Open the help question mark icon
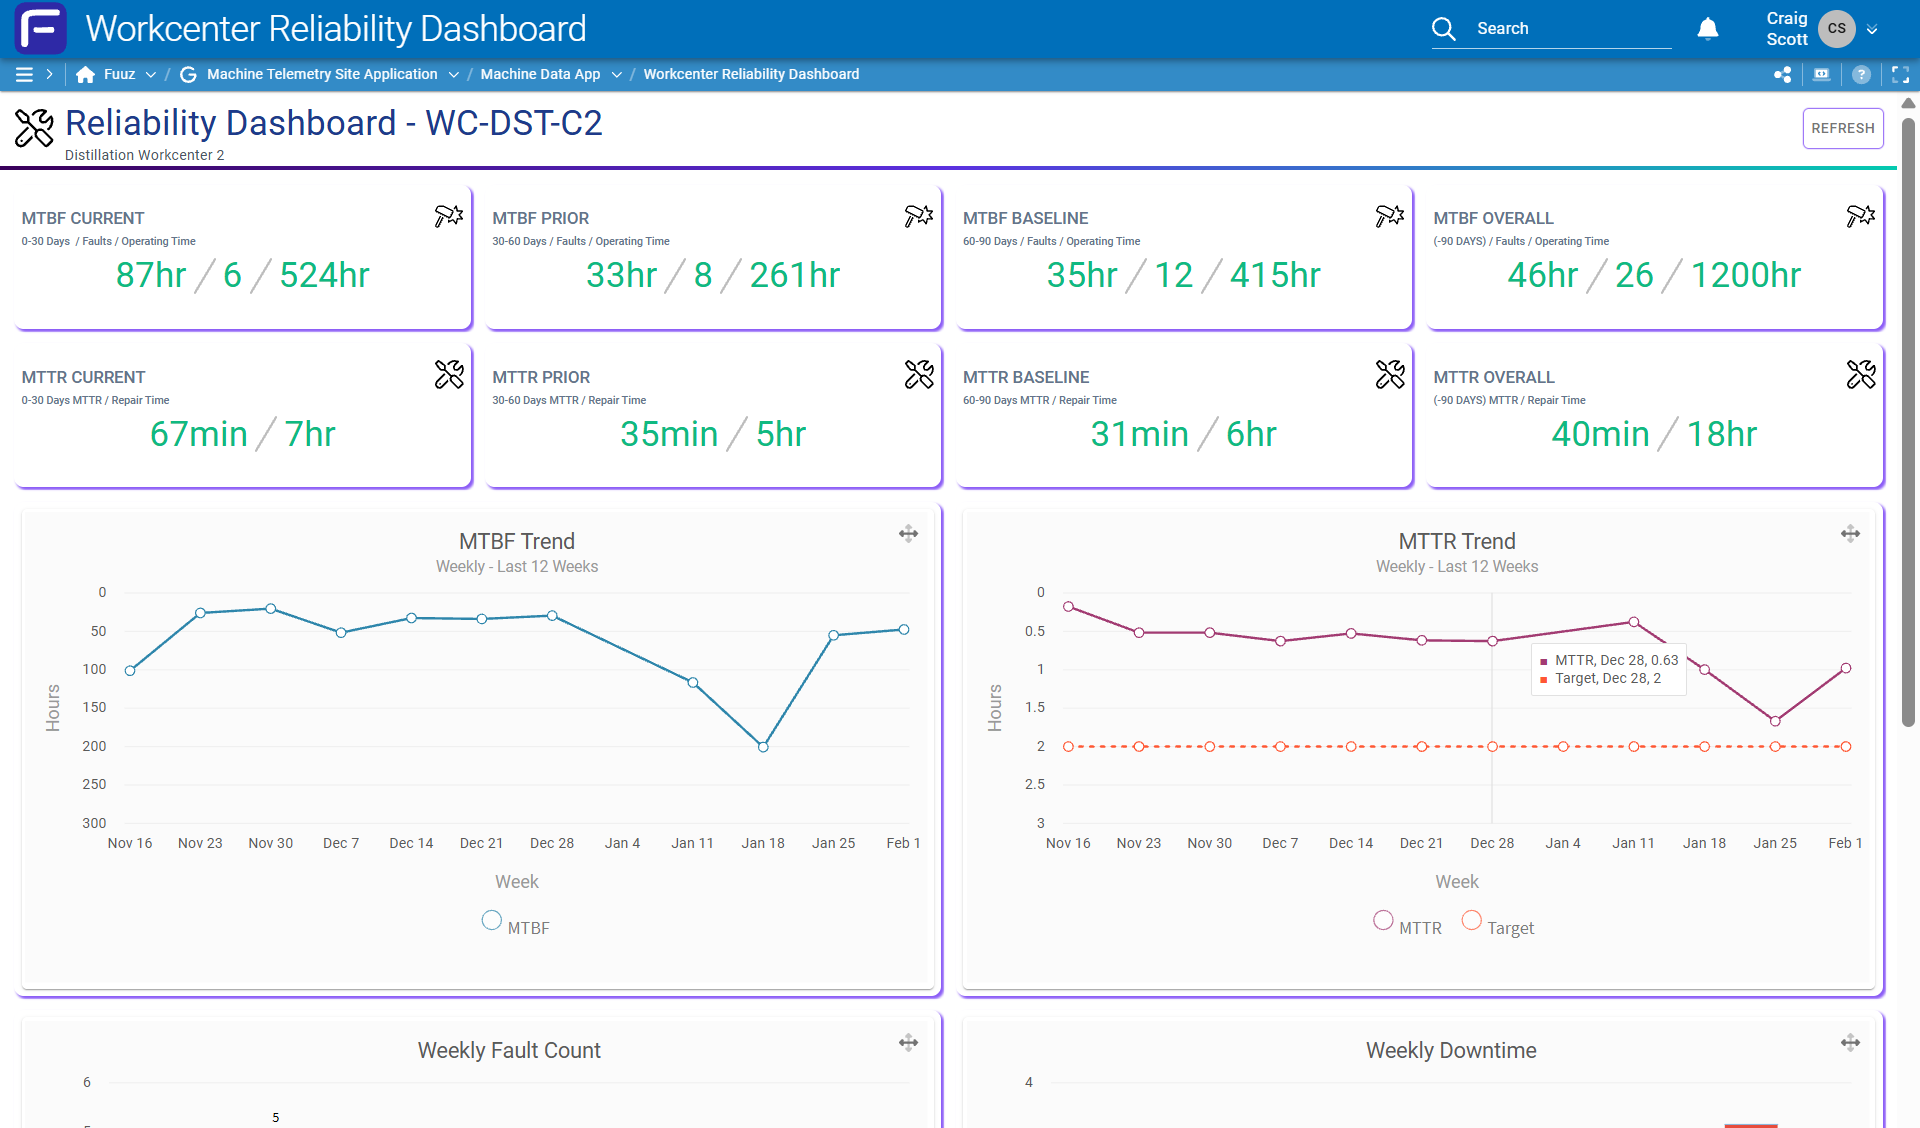 (x=1861, y=74)
